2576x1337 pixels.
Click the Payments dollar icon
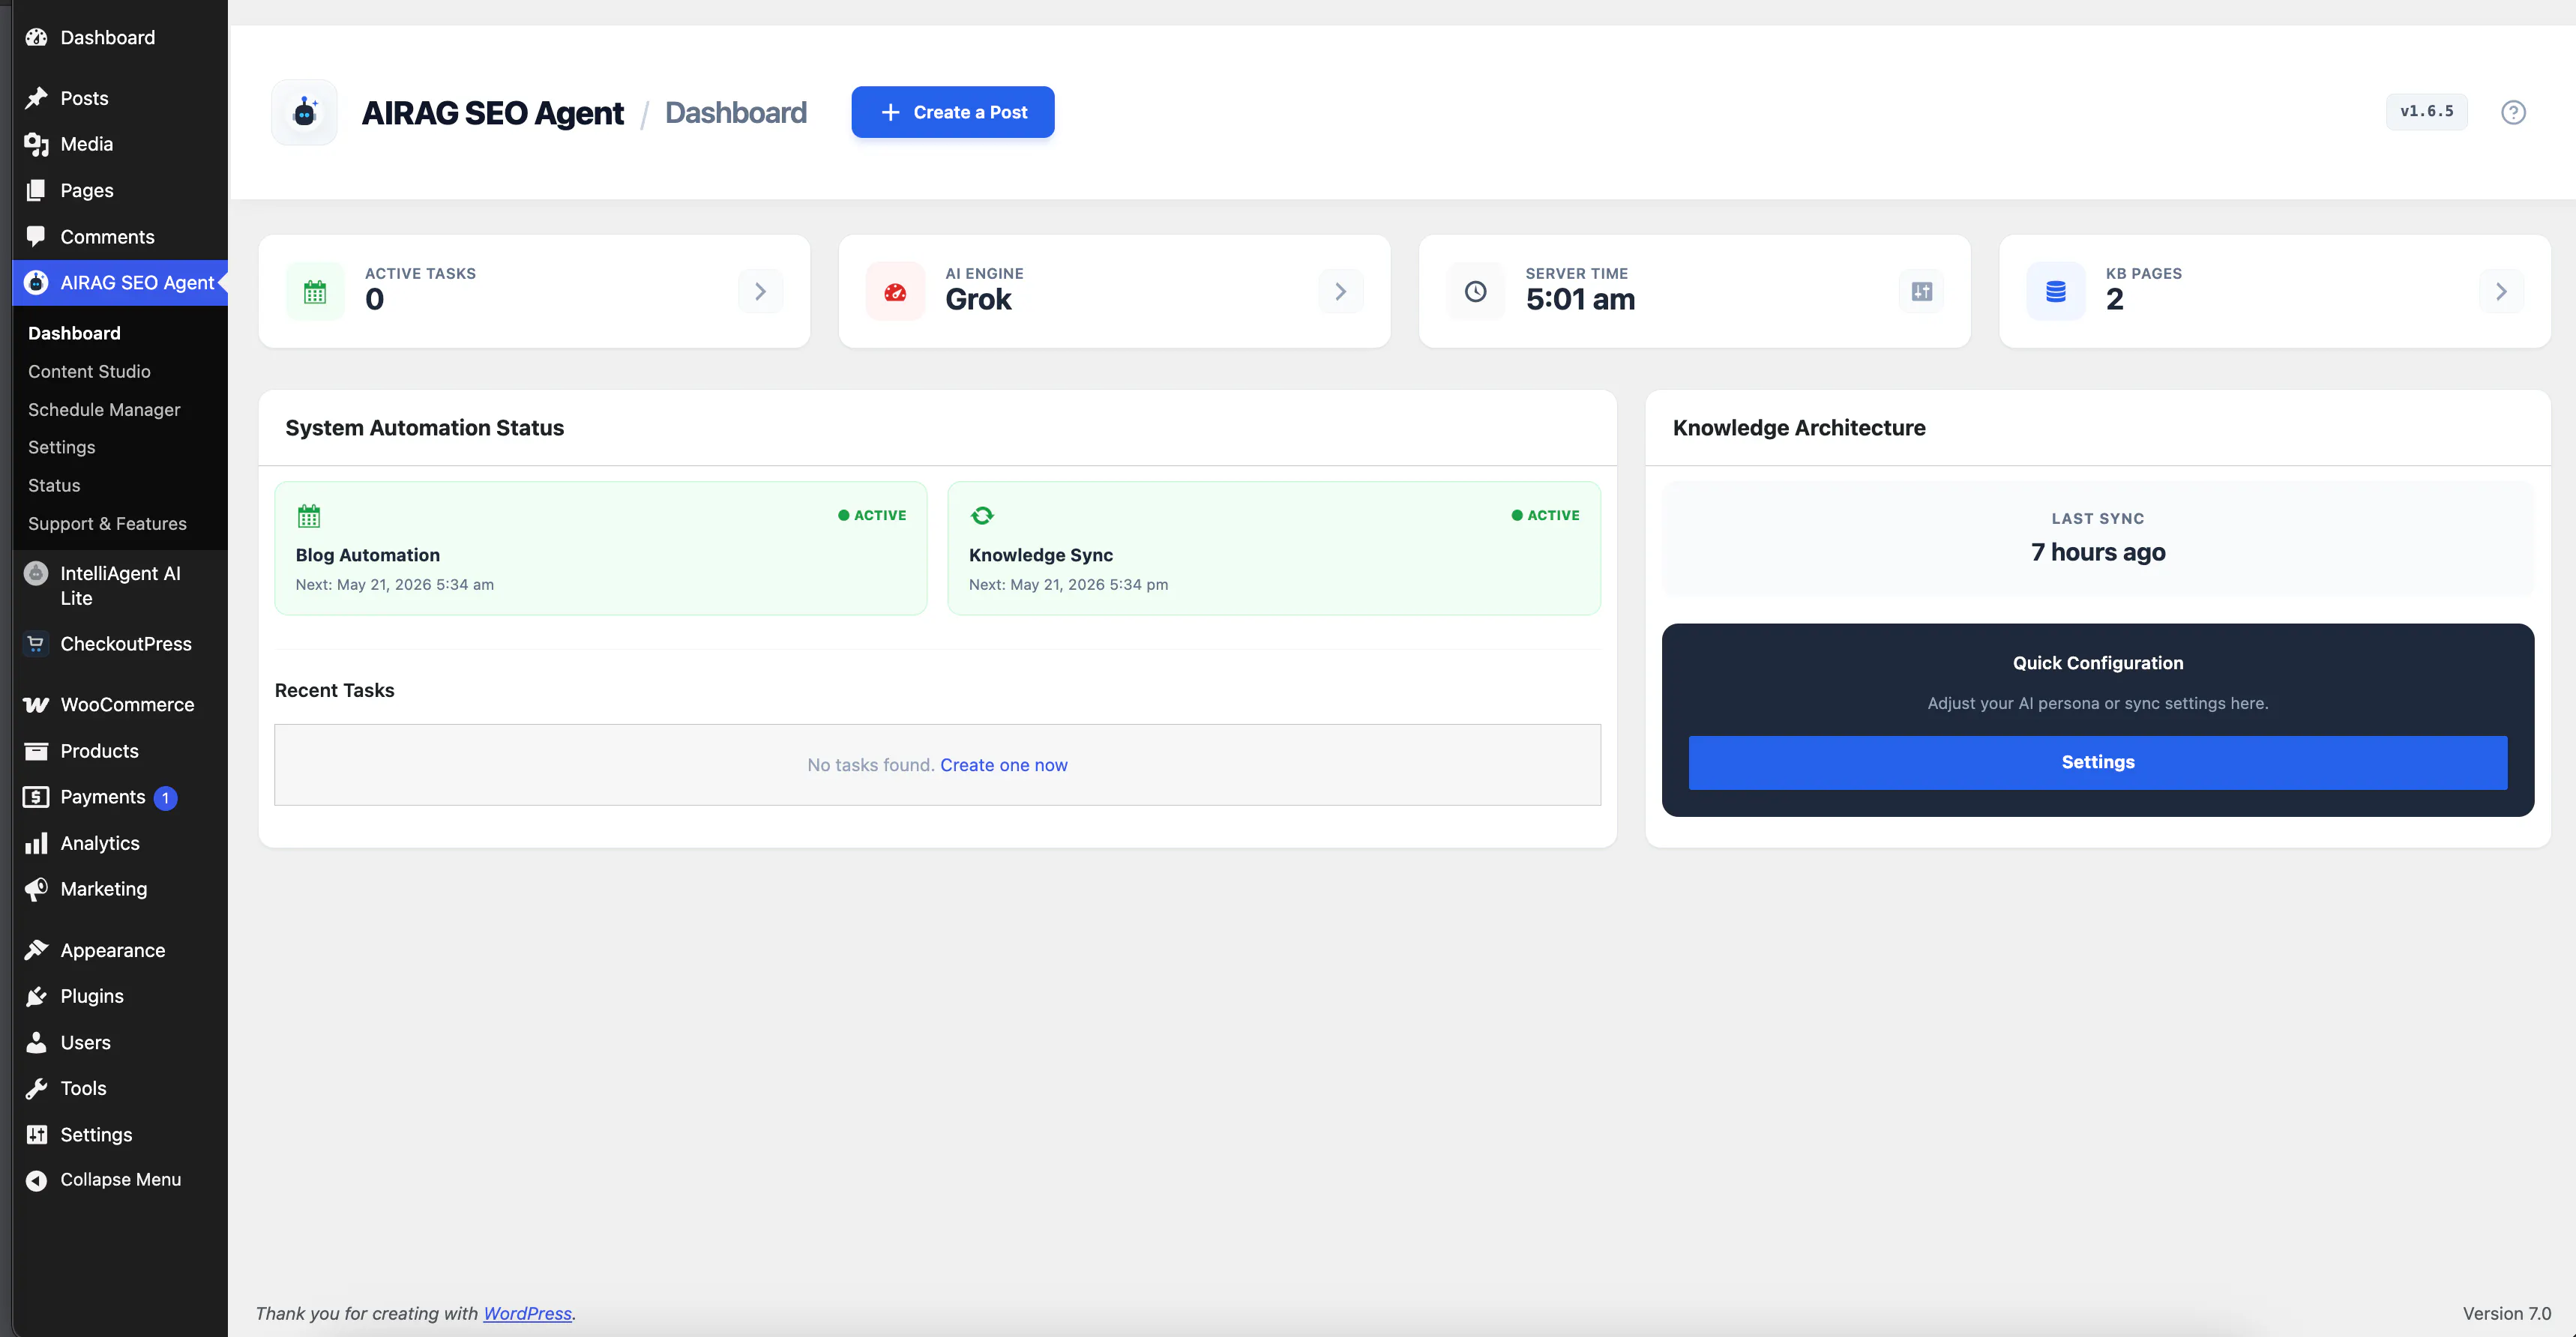tap(36, 796)
